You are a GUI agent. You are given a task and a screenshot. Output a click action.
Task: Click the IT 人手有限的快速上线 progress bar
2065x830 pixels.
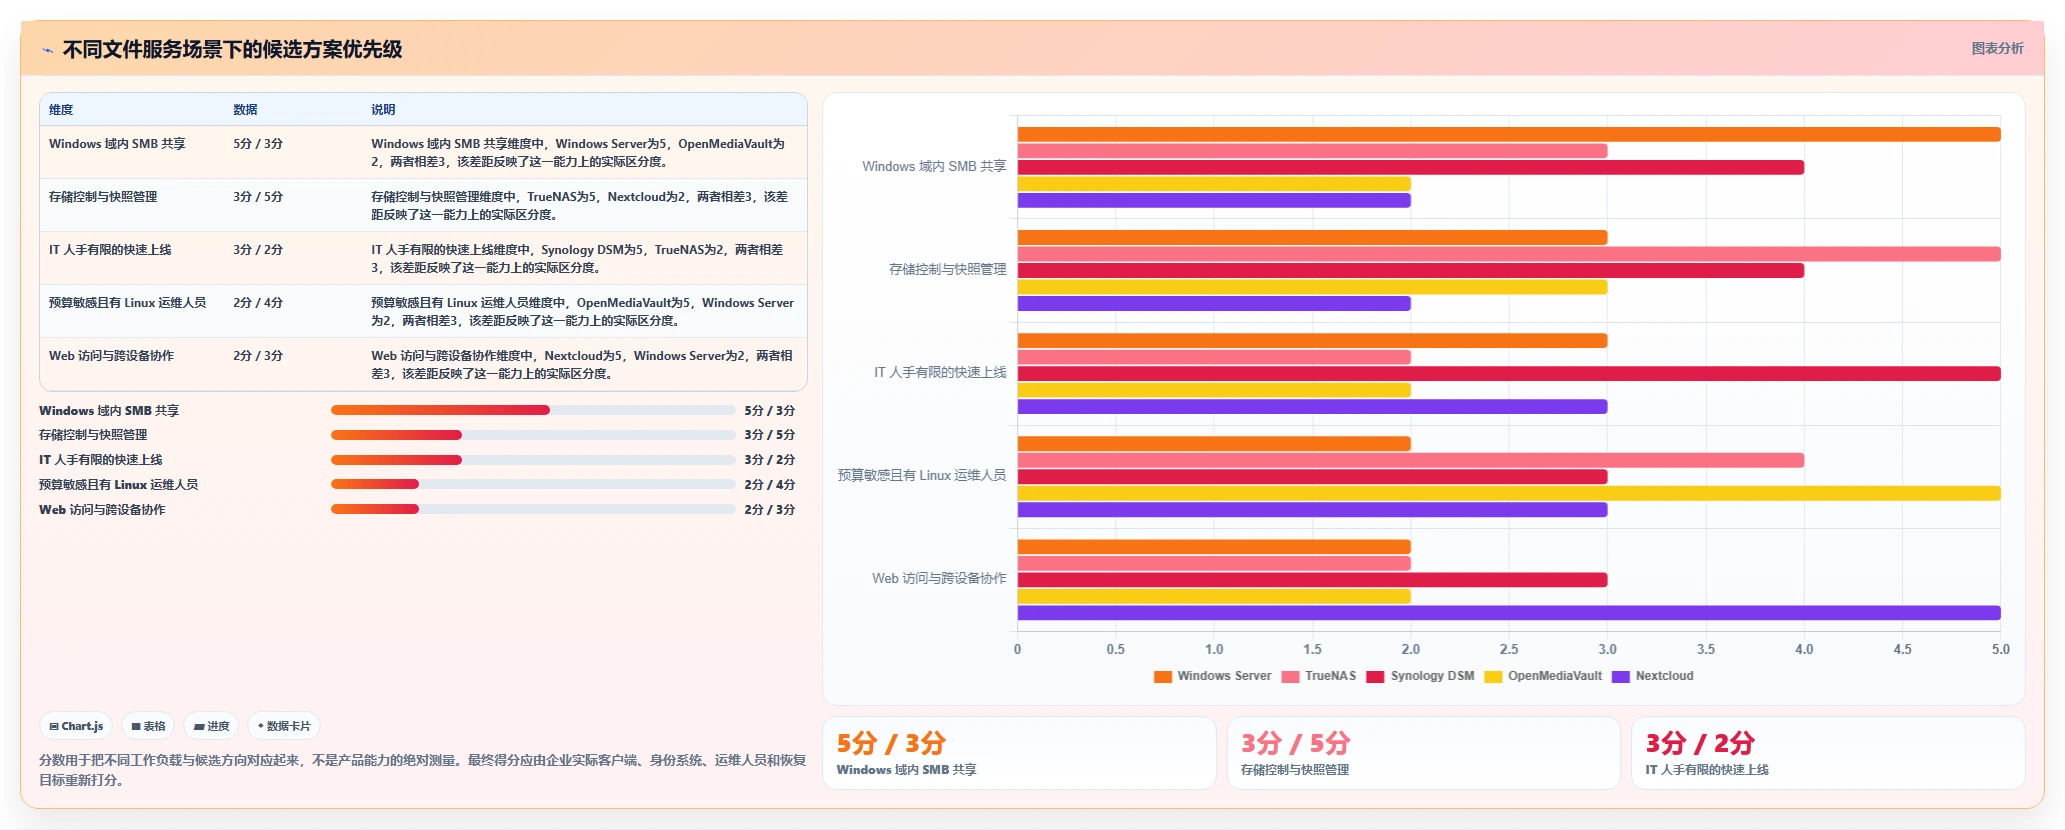(533, 460)
